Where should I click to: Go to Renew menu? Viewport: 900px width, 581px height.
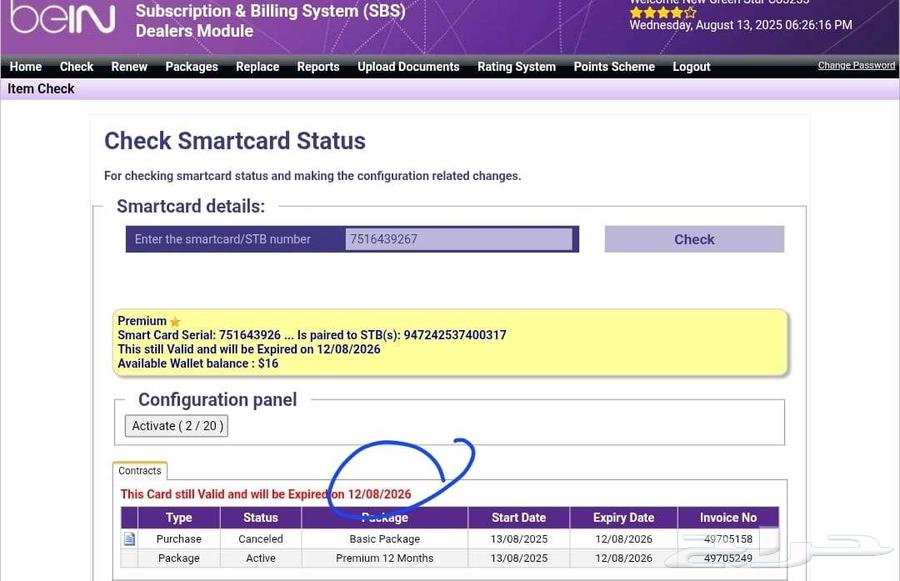129,67
